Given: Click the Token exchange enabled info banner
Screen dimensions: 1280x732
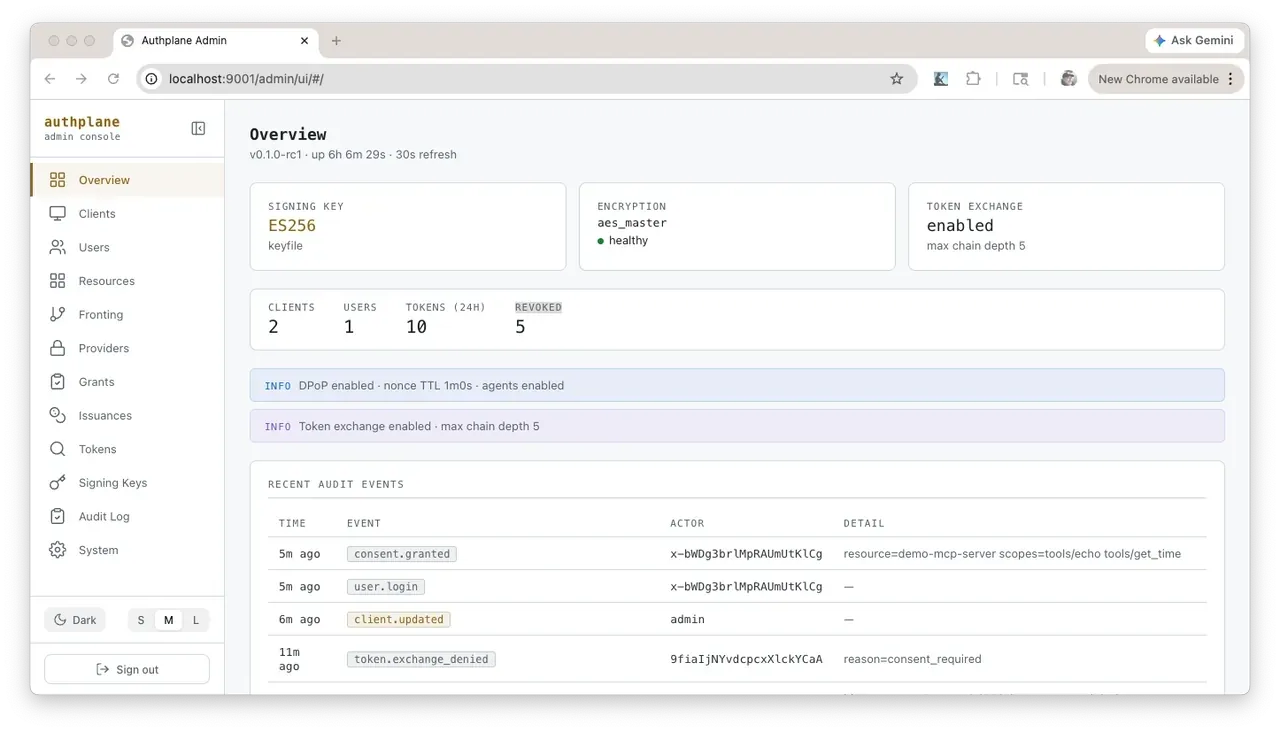Looking at the screenshot, I should pos(737,426).
